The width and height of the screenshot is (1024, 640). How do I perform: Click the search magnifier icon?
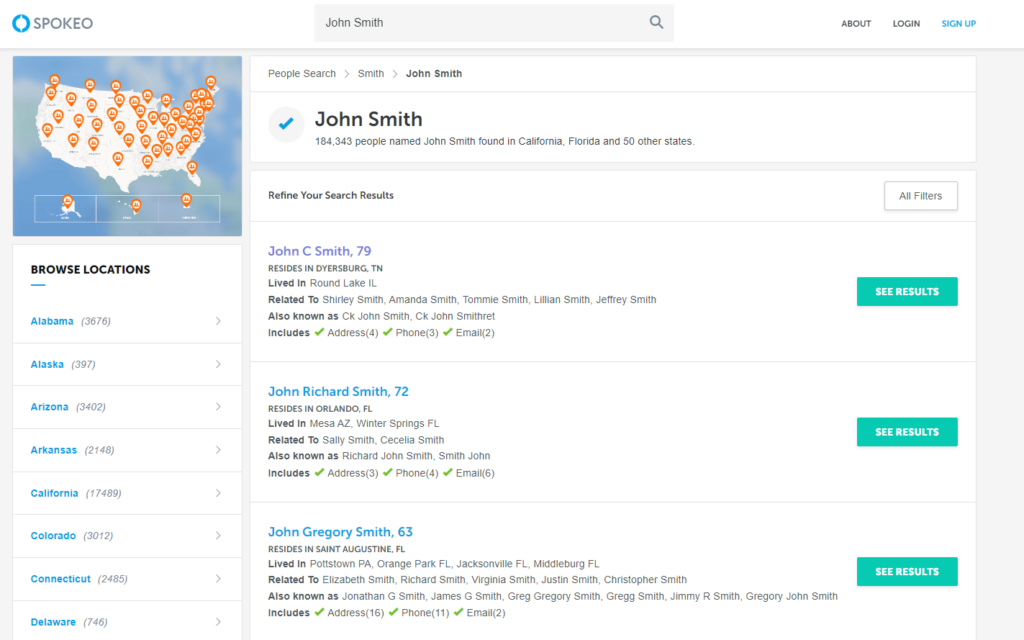[656, 22]
